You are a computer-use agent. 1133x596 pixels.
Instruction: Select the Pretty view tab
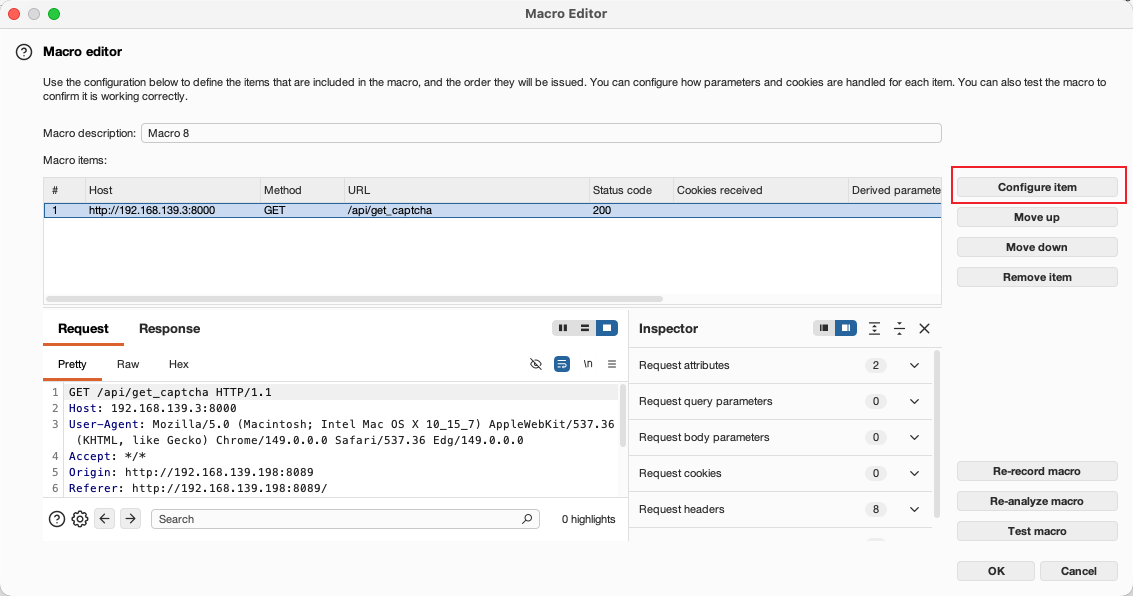[72, 364]
